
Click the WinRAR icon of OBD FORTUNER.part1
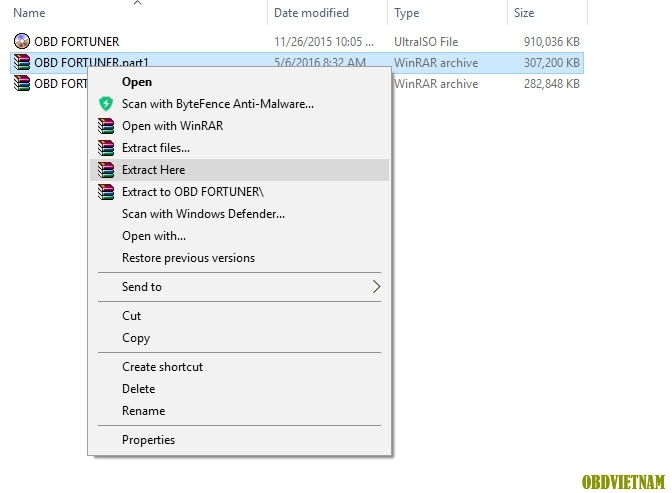(x=21, y=62)
